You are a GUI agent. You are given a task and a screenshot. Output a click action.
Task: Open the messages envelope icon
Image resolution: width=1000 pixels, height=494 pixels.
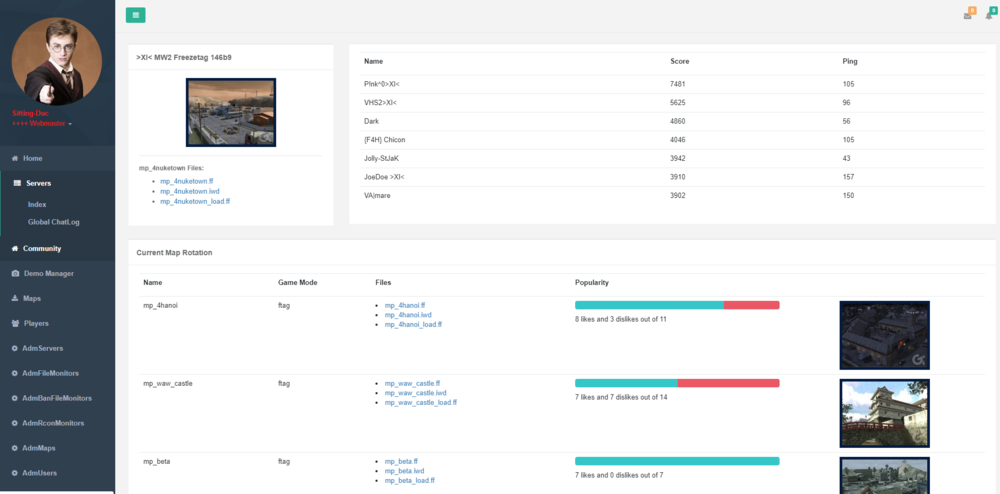967,16
